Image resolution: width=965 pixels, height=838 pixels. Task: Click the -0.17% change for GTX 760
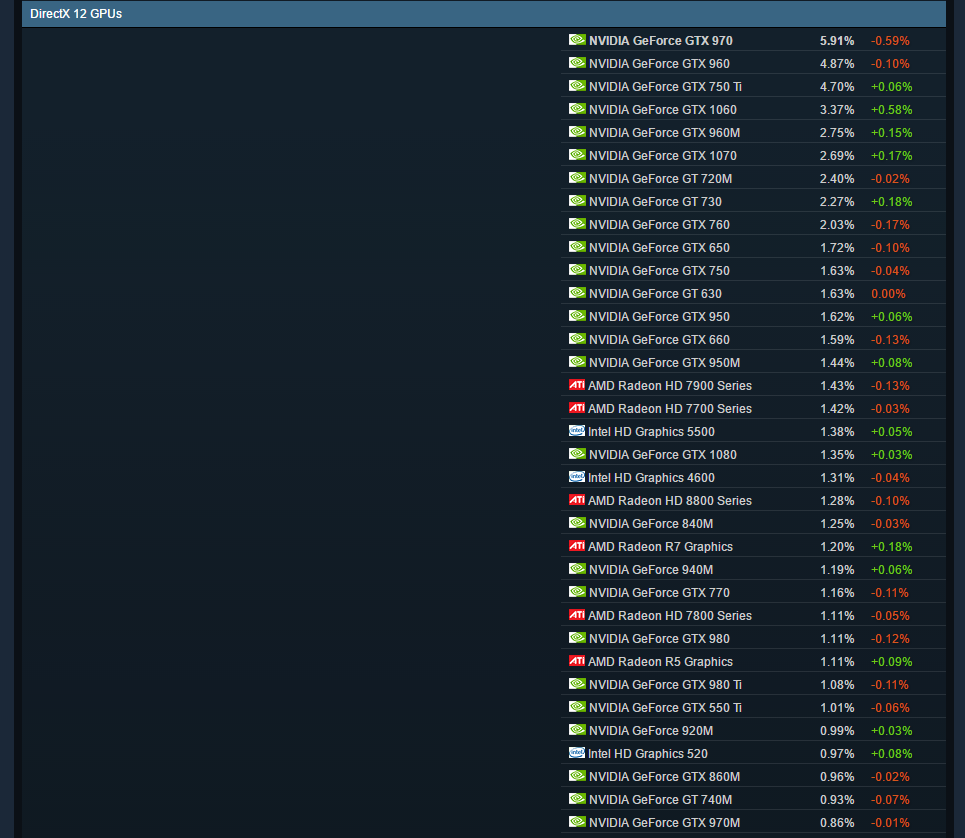890,225
